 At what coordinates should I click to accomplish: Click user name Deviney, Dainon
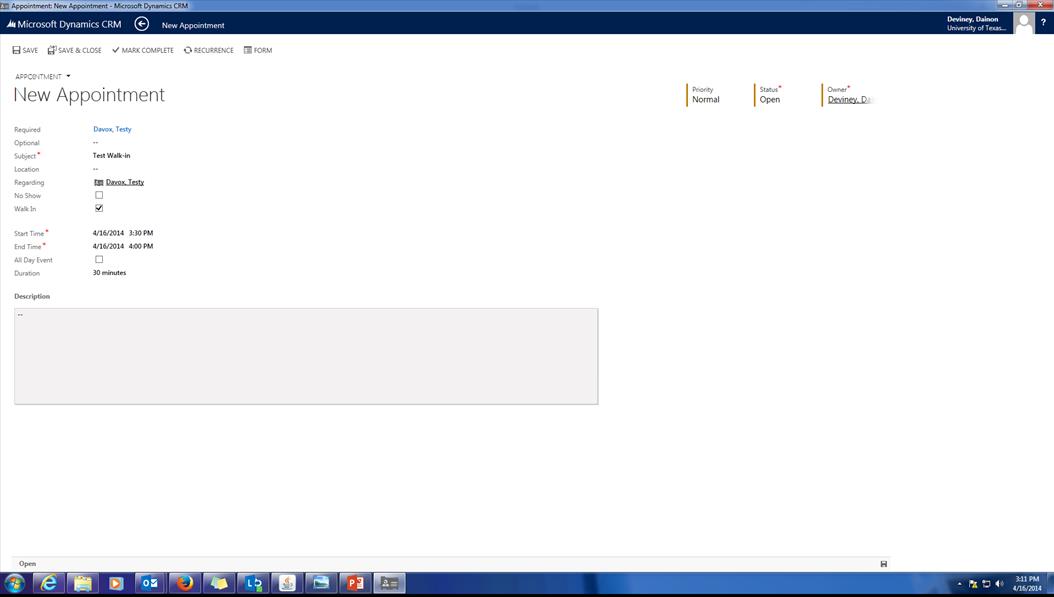coord(972,19)
